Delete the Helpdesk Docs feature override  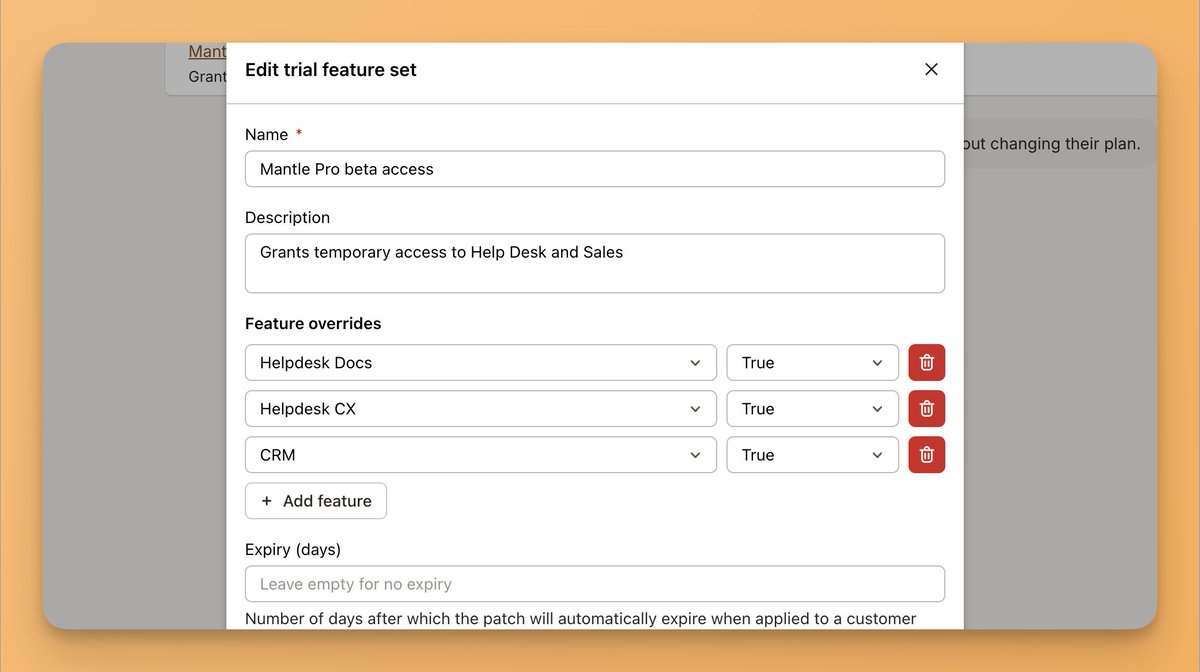[926, 363]
